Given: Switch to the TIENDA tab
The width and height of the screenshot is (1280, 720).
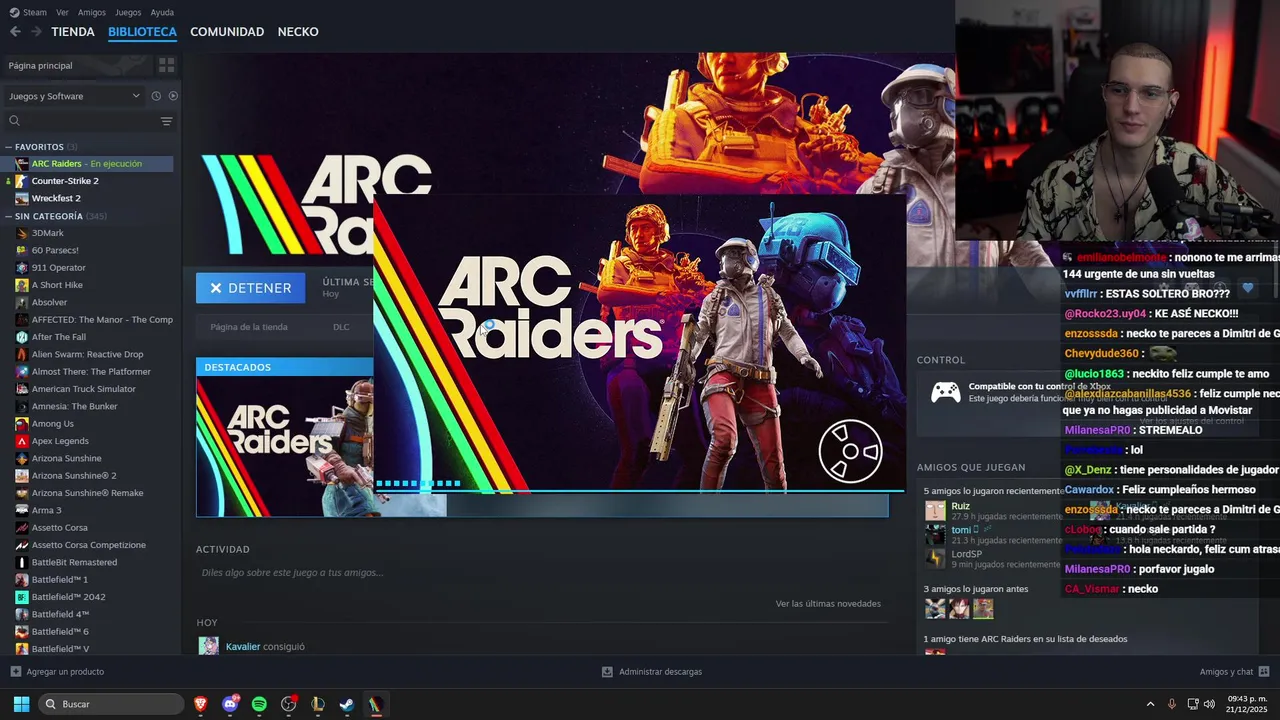Looking at the screenshot, I should pyautogui.click(x=73, y=32).
